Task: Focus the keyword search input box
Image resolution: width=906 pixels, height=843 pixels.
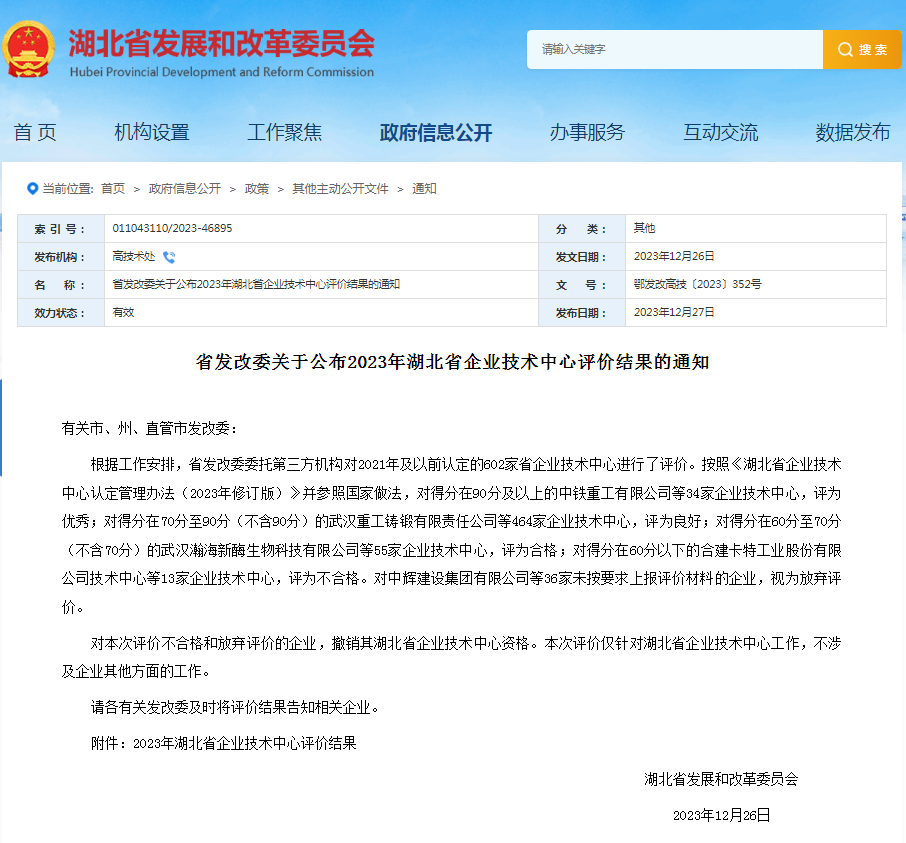Action: tap(675, 50)
